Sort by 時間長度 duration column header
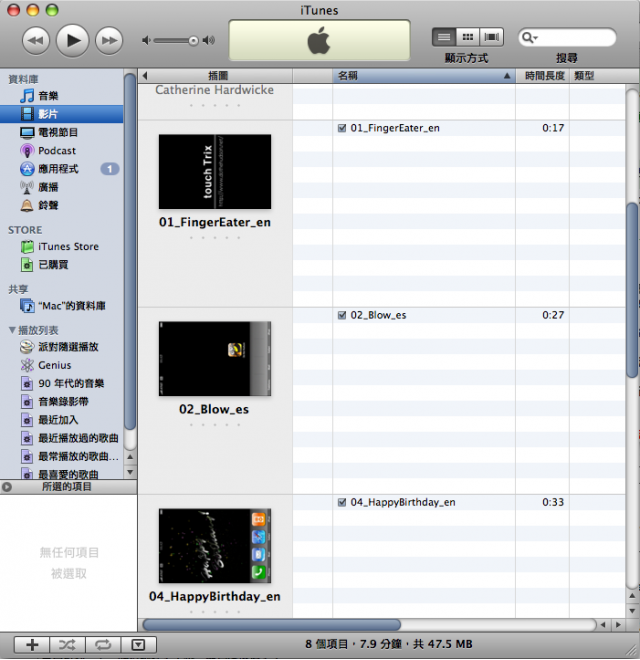Screen dimensions: 640x660 point(543,76)
